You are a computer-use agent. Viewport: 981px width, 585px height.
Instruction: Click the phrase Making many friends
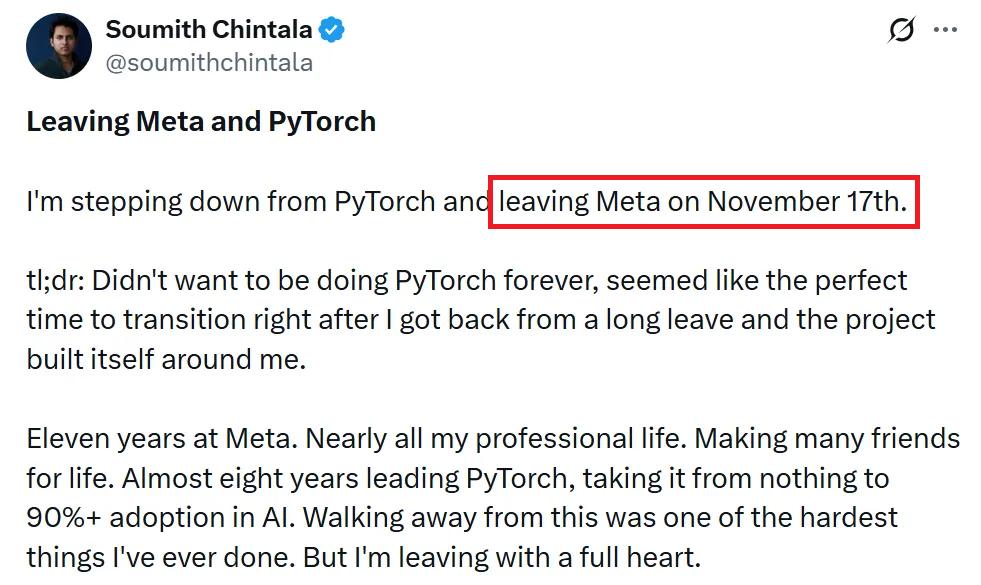(827, 439)
